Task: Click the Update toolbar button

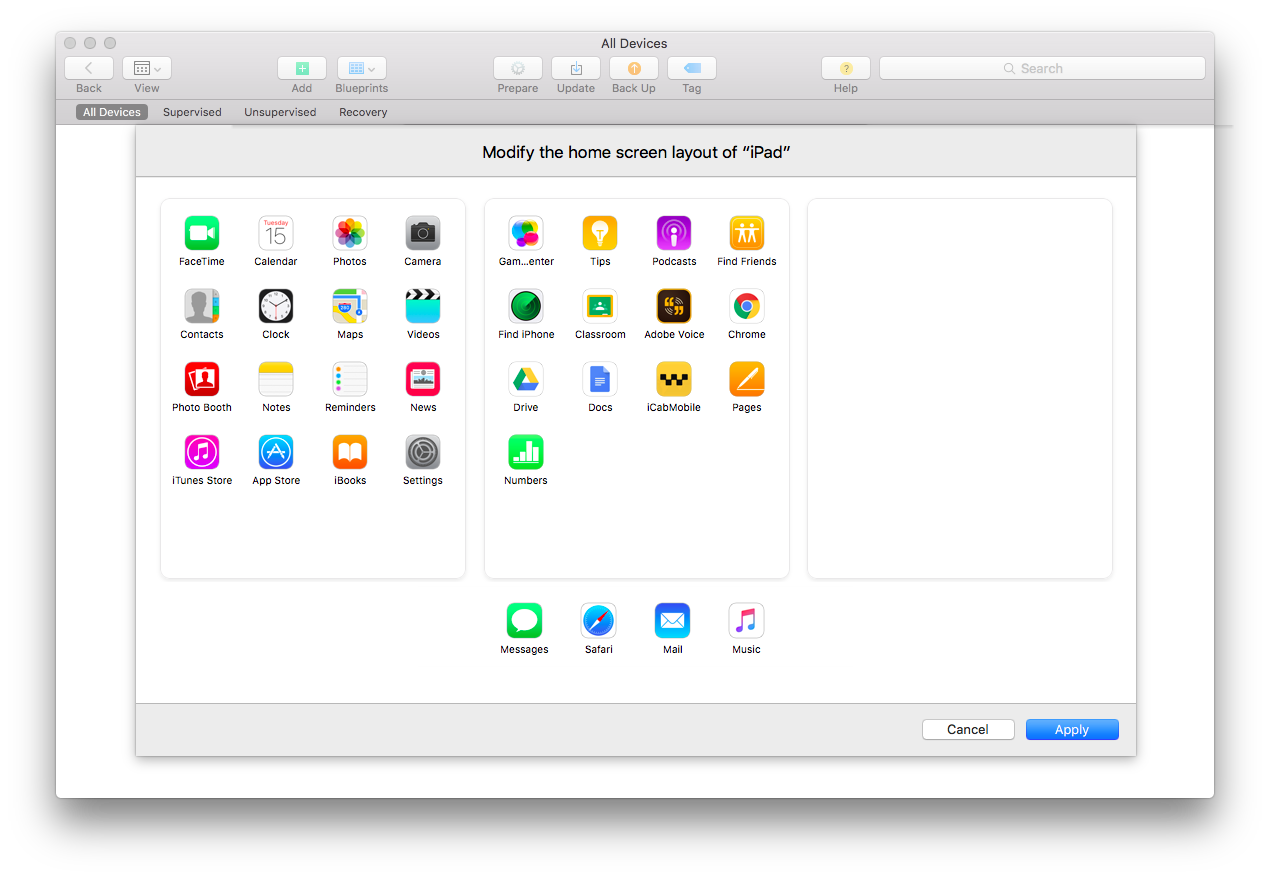Action: click(x=576, y=68)
